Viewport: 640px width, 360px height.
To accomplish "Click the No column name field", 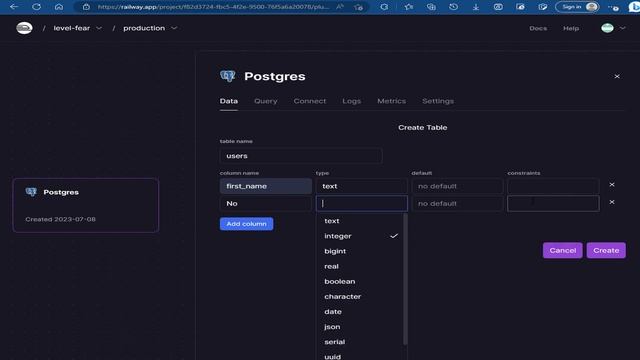I will click(266, 203).
